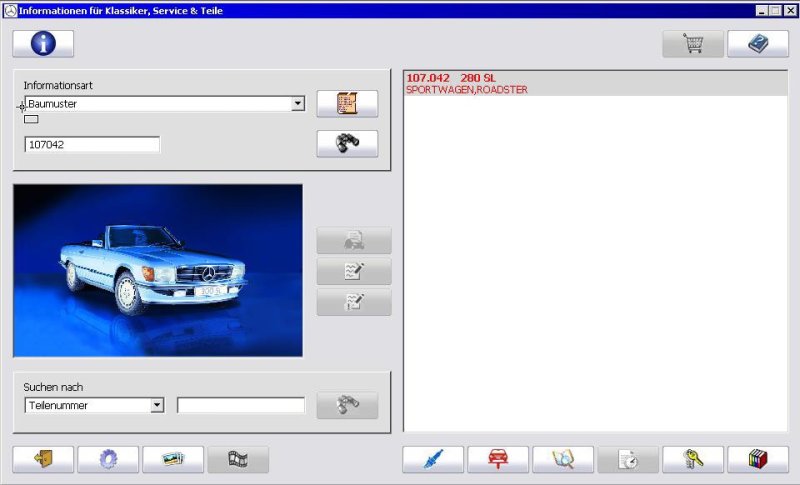Click binoculars button in Suchen nach section
The width and height of the screenshot is (800, 485).
(x=347, y=405)
